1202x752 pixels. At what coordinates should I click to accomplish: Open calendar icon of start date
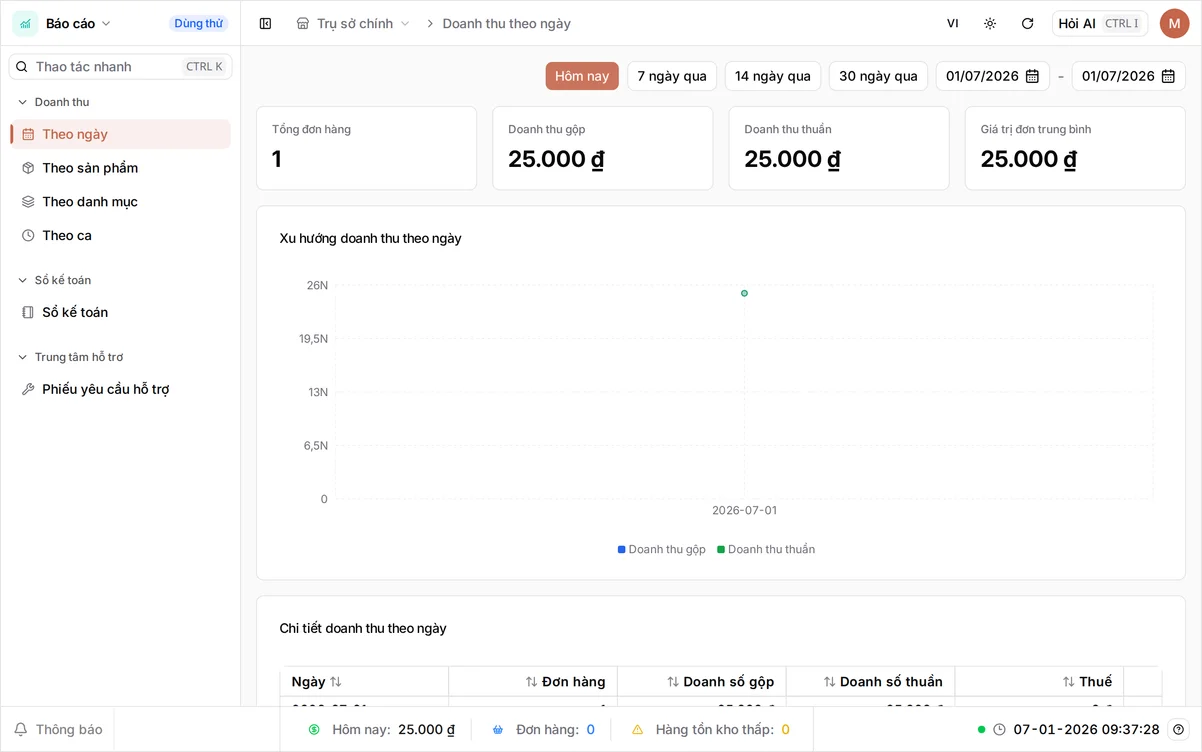[x=1032, y=76]
